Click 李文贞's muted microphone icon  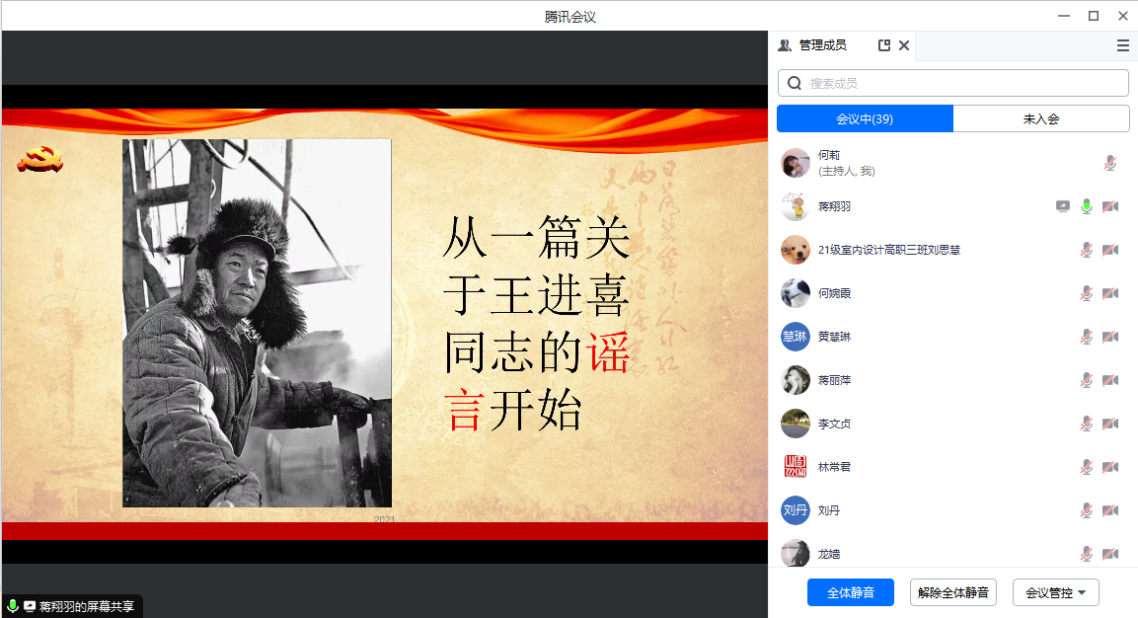1087,424
